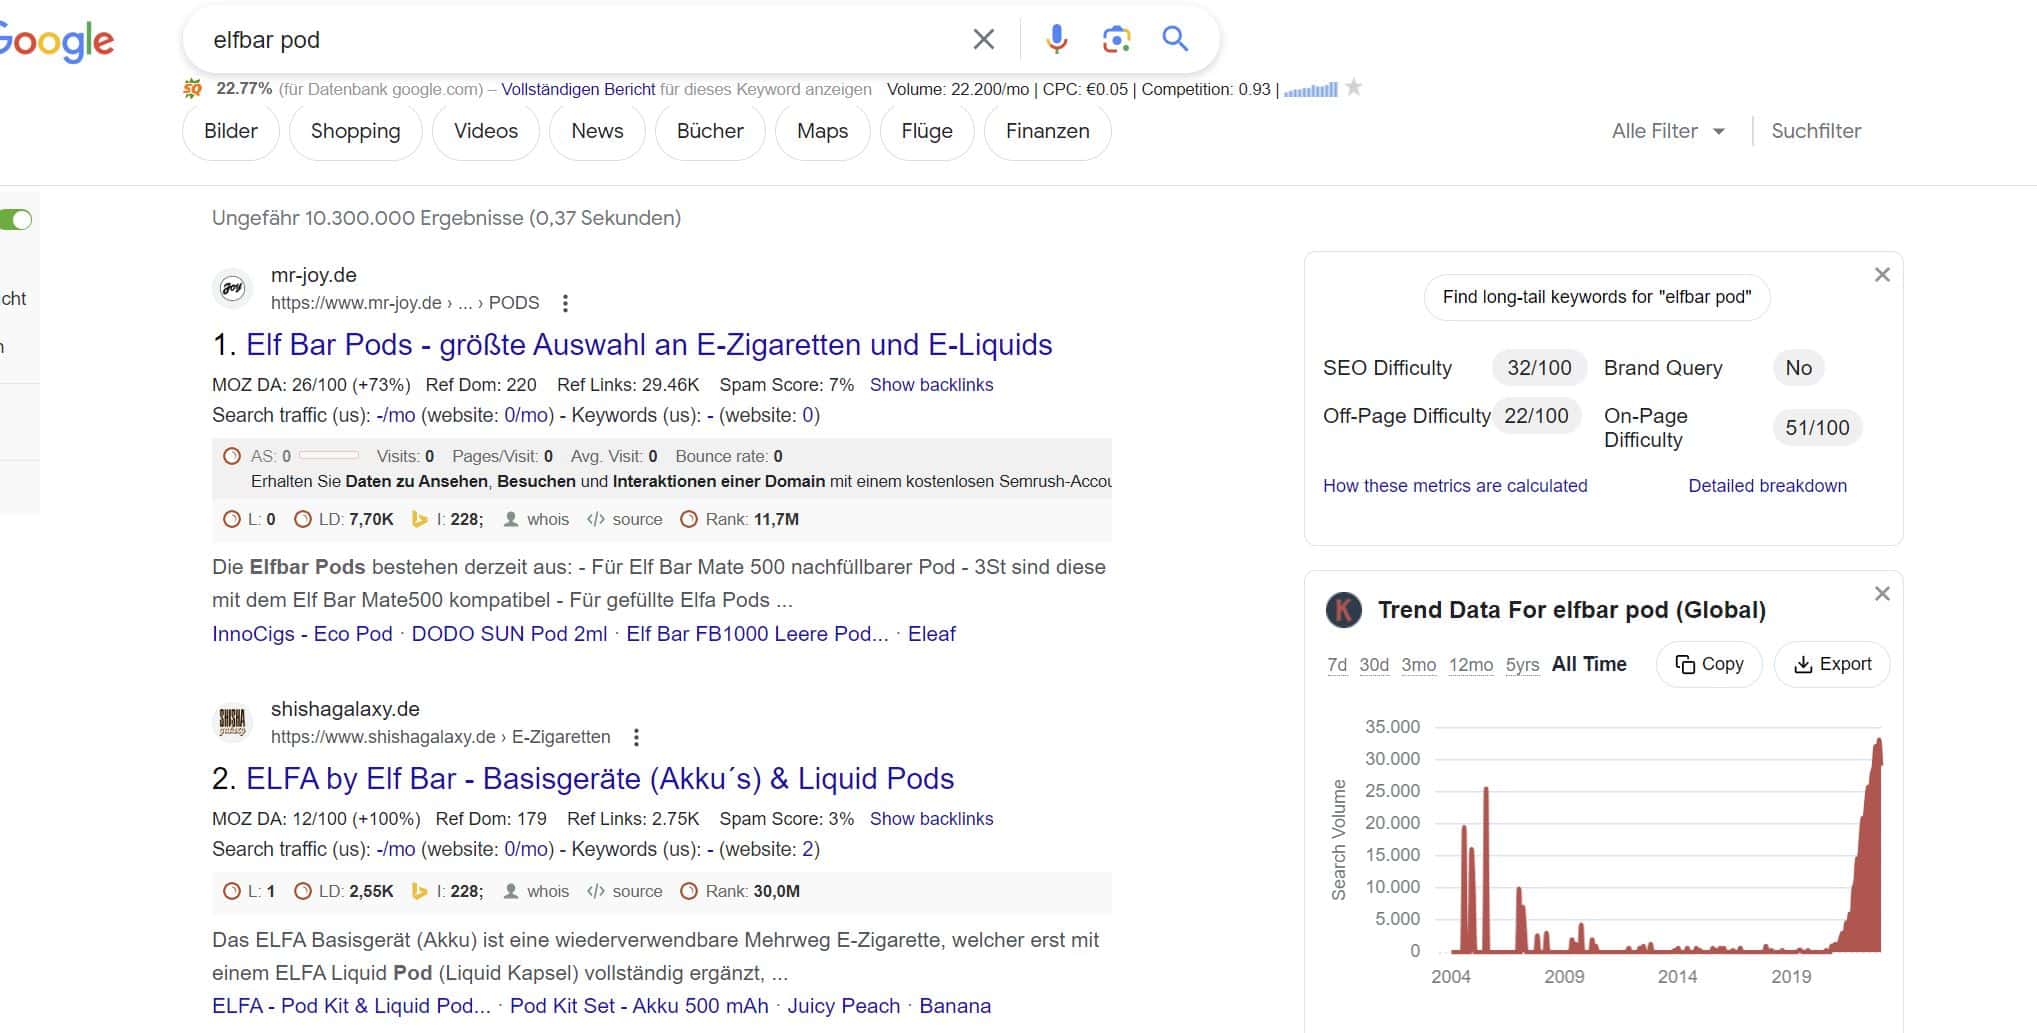Open Vollständigen Bericht link
The width and height of the screenshot is (2037, 1033).
(x=578, y=89)
